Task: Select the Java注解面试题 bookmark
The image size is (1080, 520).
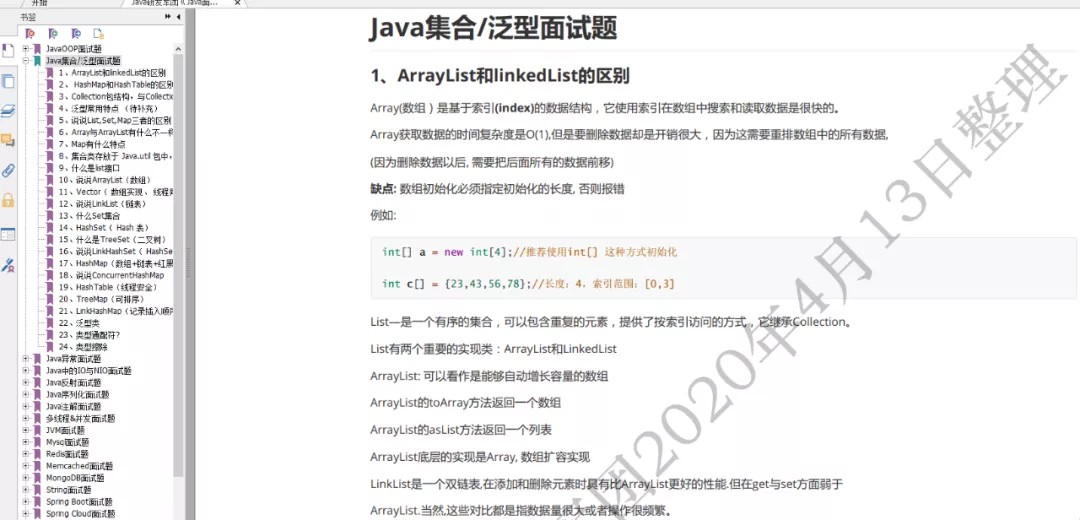Action: pos(73,406)
